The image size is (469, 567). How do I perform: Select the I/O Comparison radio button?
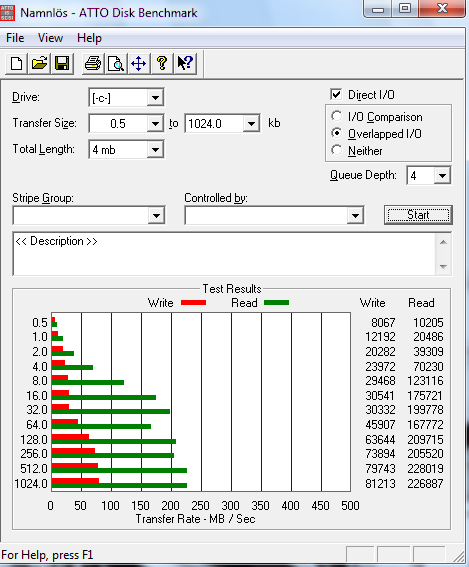(336, 116)
